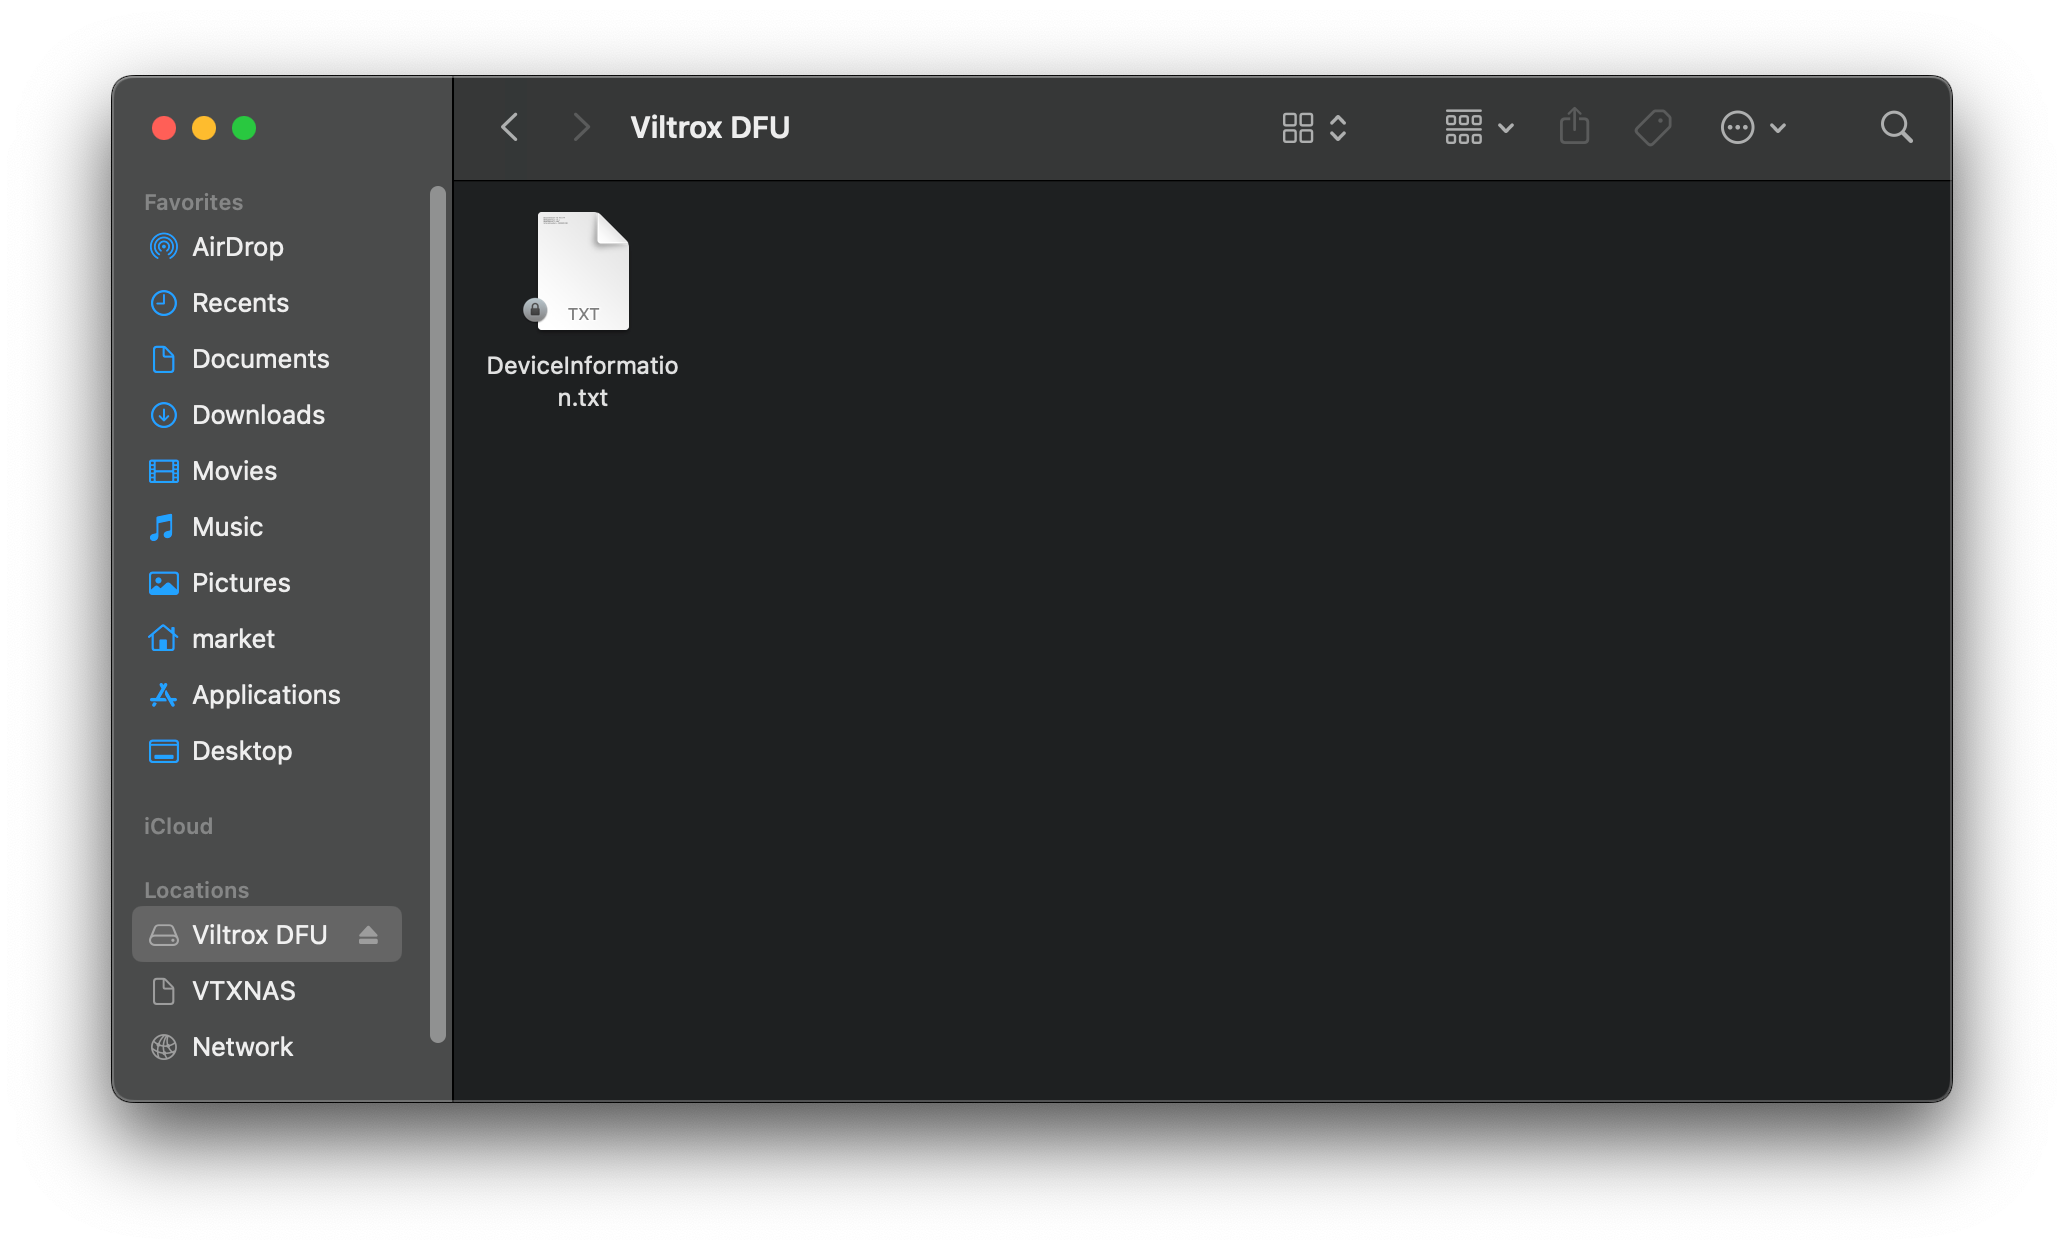Minimize the Finder window
The height and width of the screenshot is (1250, 2064).
204,128
